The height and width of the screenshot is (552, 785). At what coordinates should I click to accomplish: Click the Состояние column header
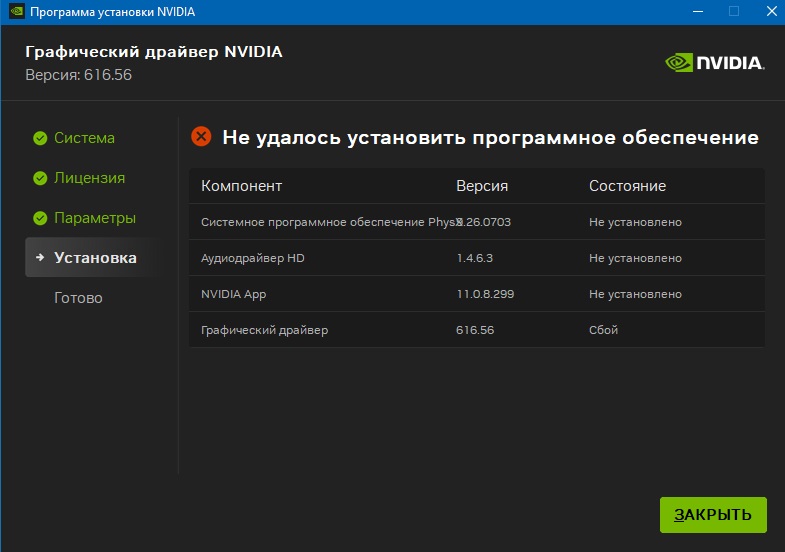click(x=627, y=186)
